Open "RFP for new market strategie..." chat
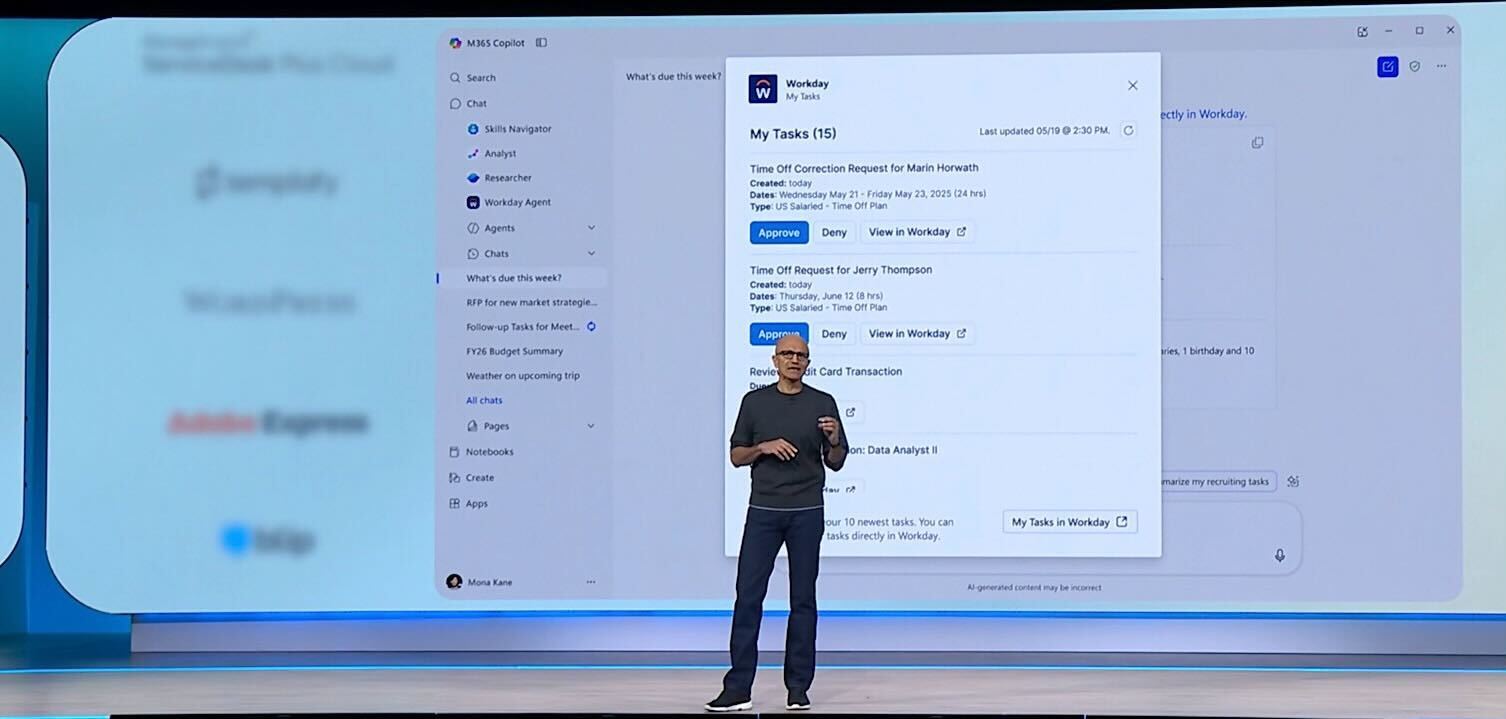 (x=531, y=302)
